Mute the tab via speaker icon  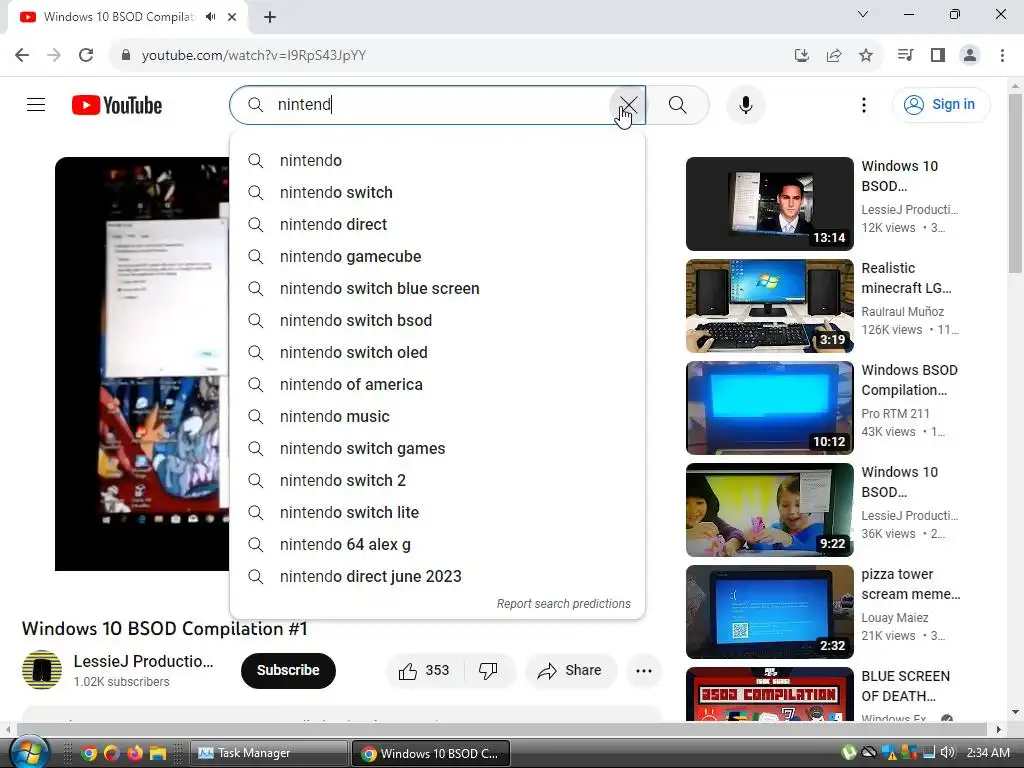[210, 17]
